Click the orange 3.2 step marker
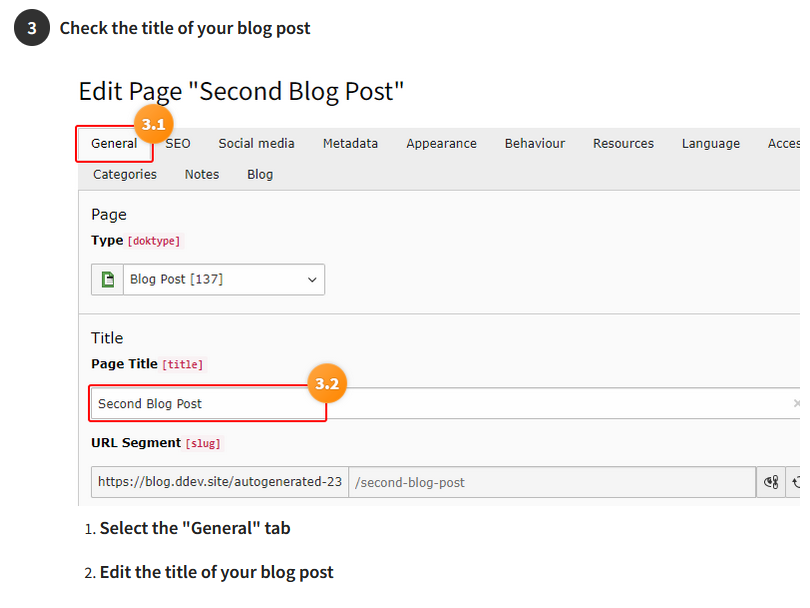 (327, 383)
